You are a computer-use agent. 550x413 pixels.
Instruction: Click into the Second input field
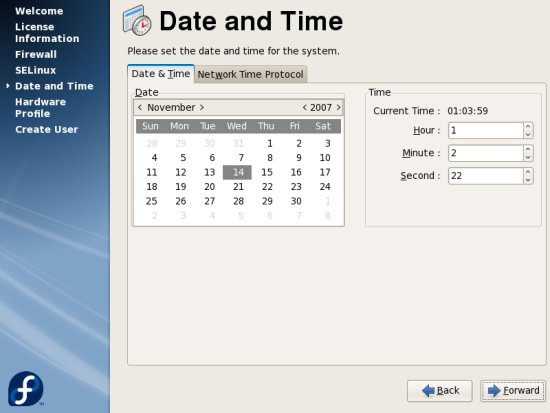point(486,176)
